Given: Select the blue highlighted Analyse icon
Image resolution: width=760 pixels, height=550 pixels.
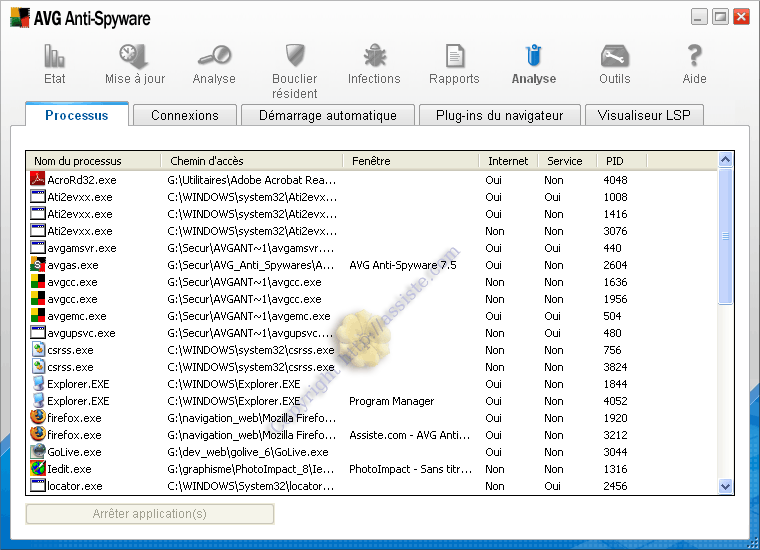Looking at the screenshot, I should click(534, 55).
